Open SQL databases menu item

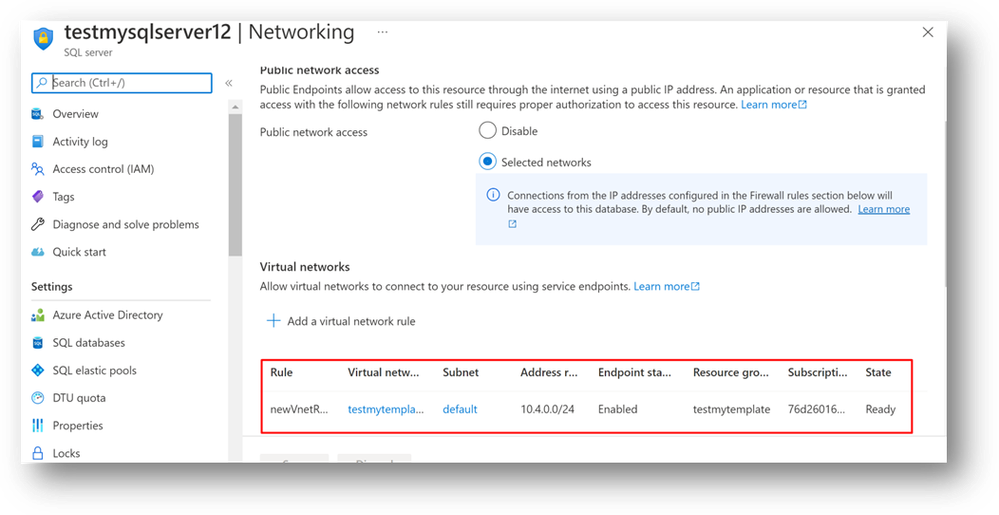click(88, 343)
